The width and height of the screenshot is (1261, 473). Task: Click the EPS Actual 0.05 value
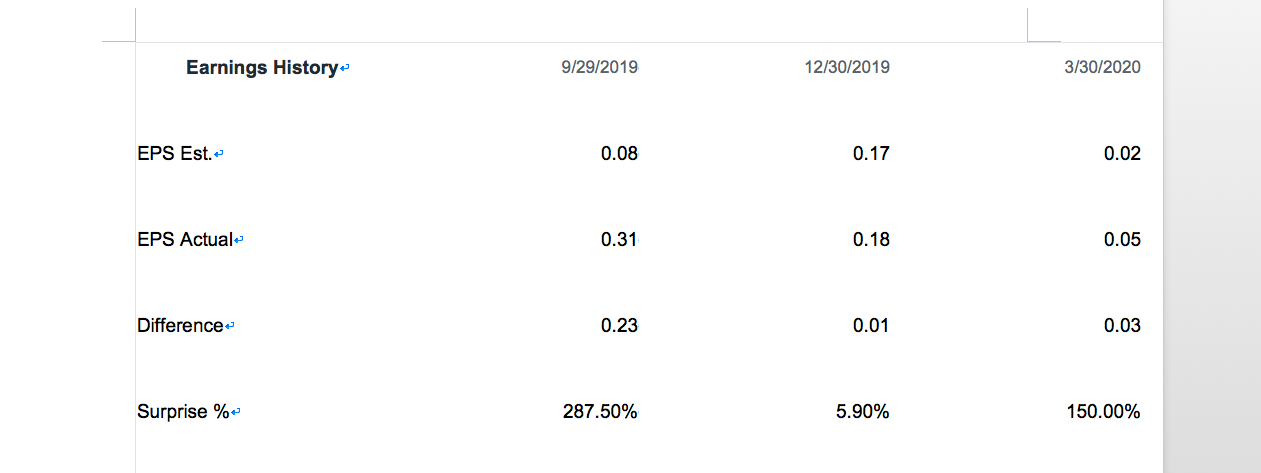[1122, 240]
